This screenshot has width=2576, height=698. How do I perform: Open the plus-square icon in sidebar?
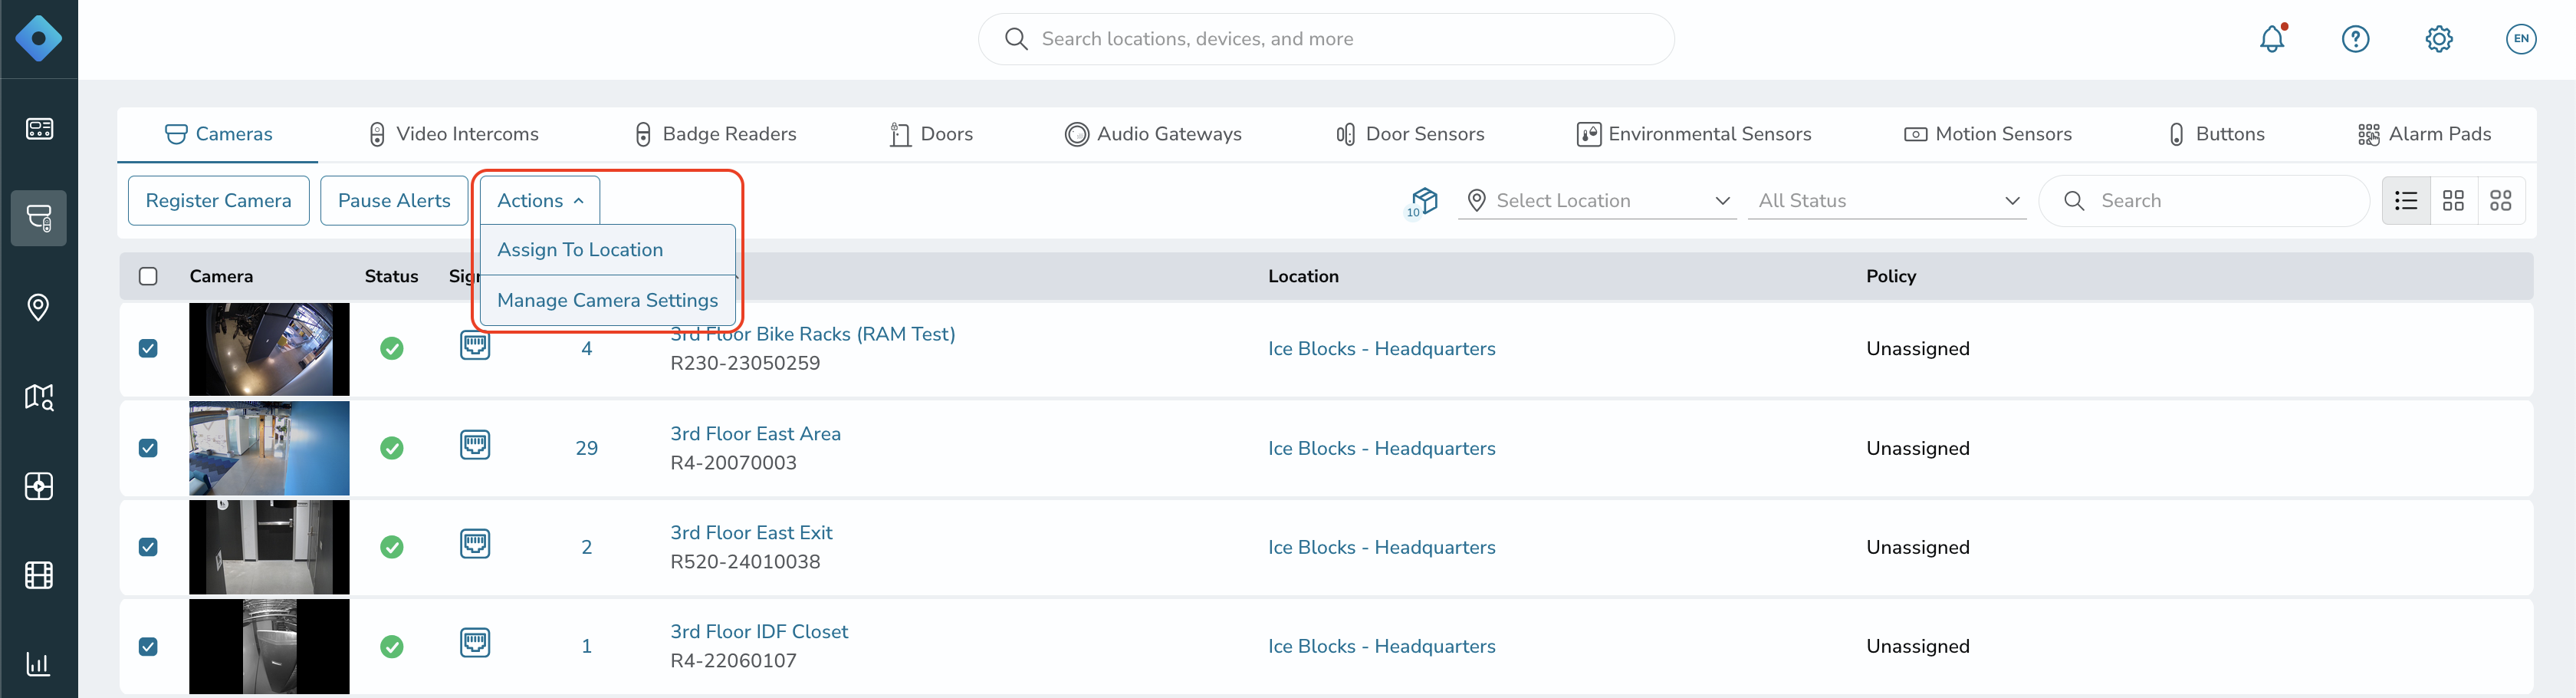[x=39, y=486]
